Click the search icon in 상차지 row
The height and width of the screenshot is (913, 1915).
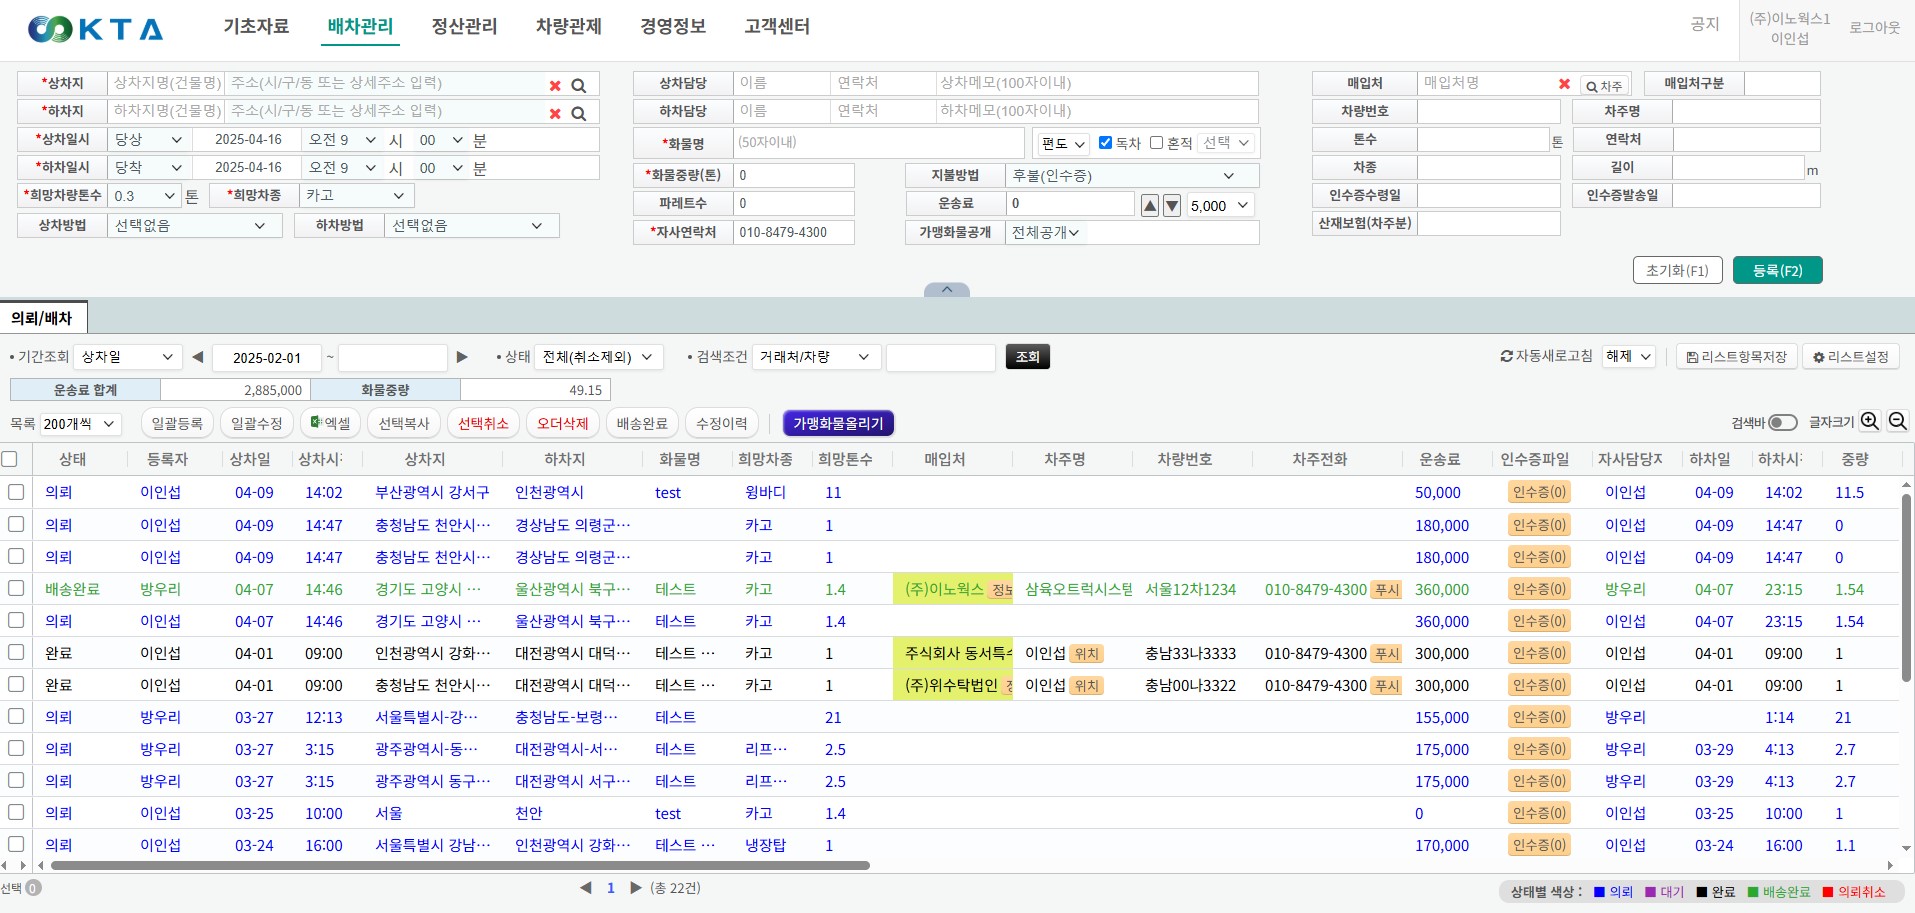pyautogui.click(x=578, y=86)
